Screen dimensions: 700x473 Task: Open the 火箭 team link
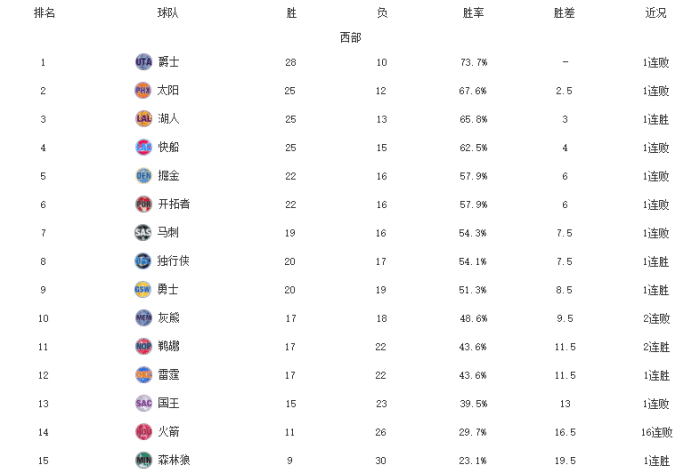coord(169,432)
